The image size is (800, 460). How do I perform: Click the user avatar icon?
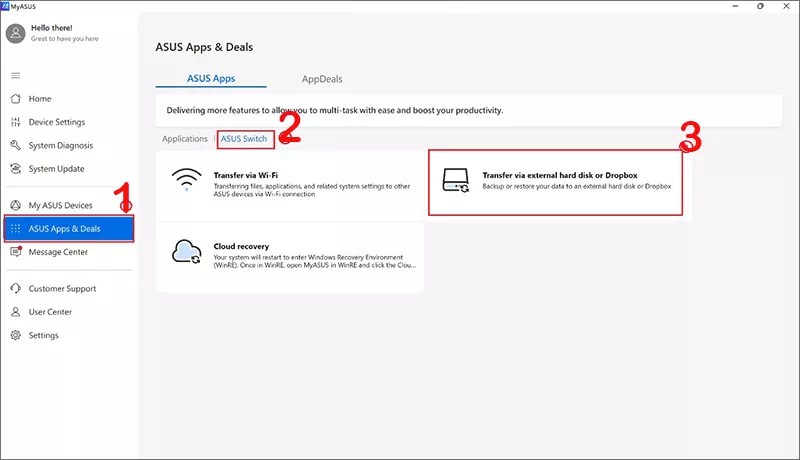(15, 33)
